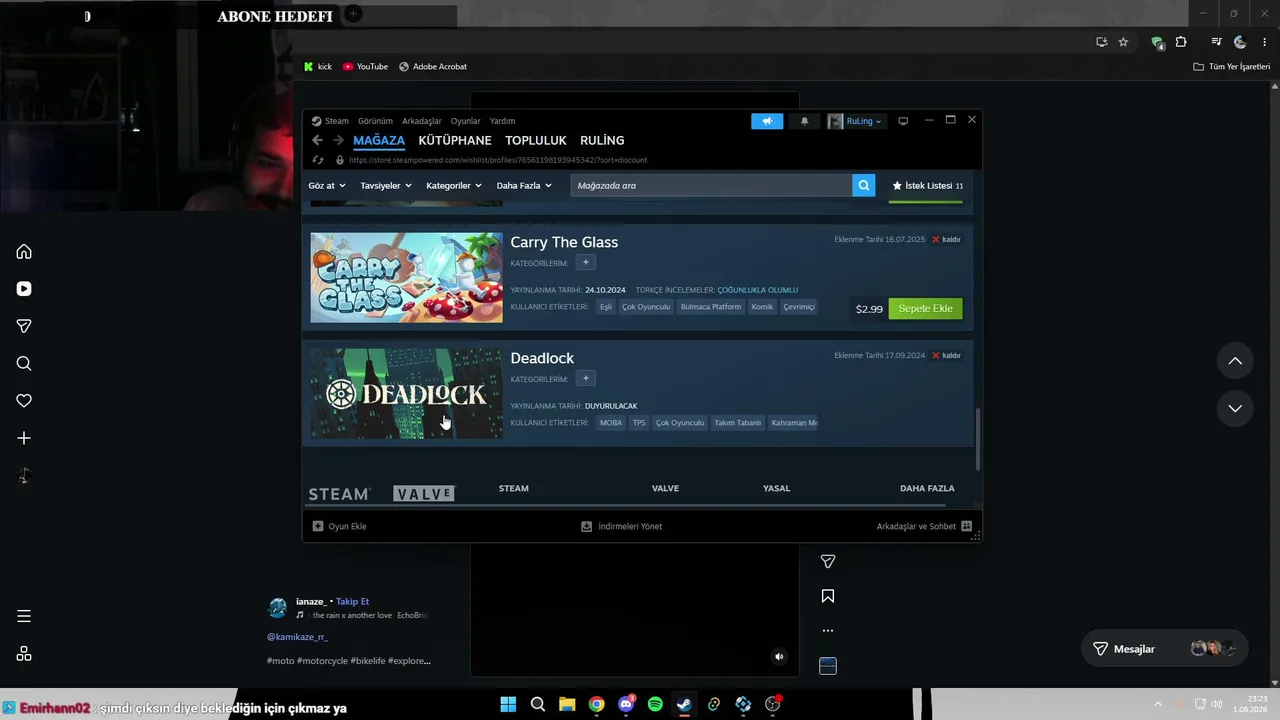Viewport: 1280px width, 720px height.
Task: Open Chrome's three-dot menu
Action: [x=1264, y=42]
